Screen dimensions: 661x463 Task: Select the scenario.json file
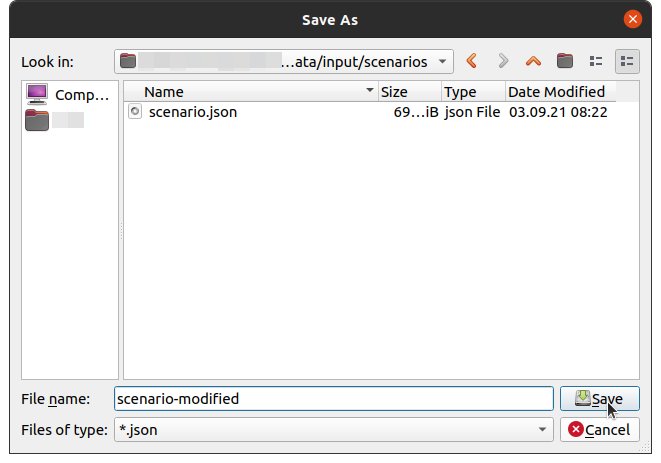pos(192,112)
